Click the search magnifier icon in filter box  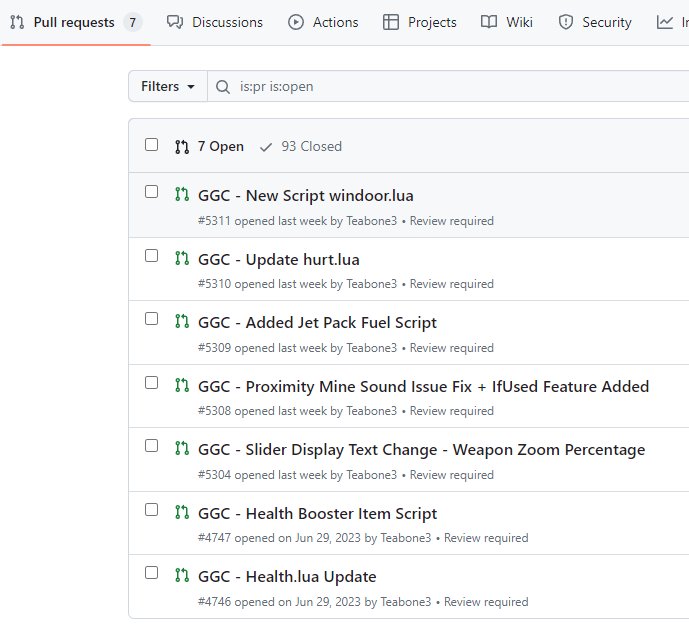pos(223,87)
